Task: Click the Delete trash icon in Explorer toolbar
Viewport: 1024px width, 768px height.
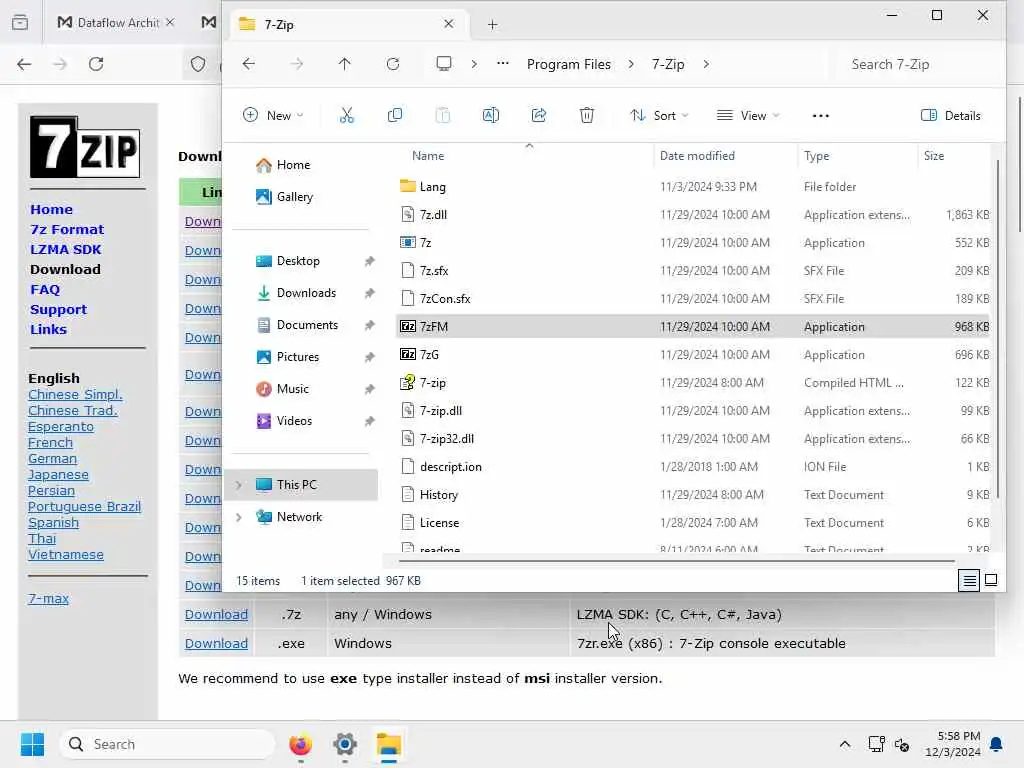Action: tap(586, 116)
